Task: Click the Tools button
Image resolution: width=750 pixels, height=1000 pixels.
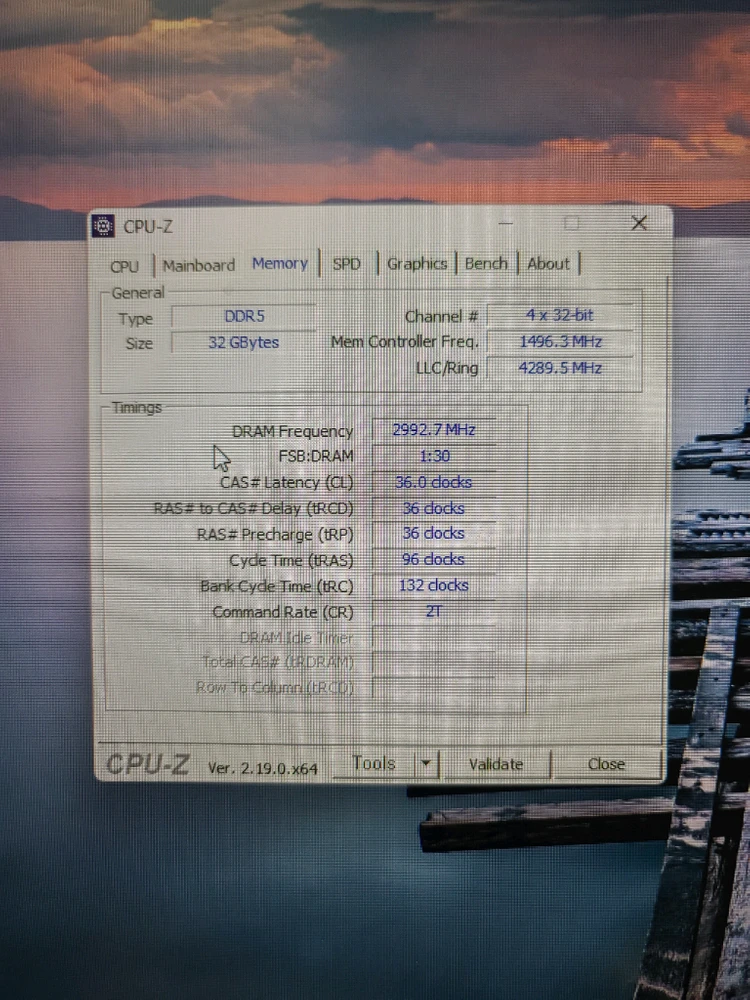Action: (374, 763)
